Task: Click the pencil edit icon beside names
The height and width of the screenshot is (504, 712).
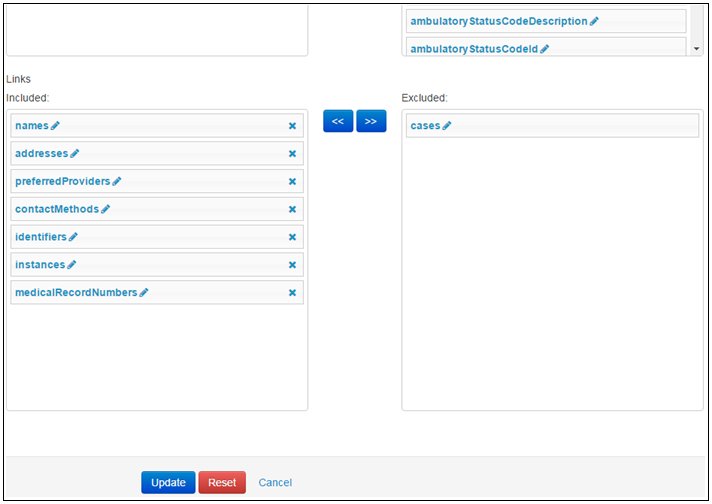Action: pos(56,126)
